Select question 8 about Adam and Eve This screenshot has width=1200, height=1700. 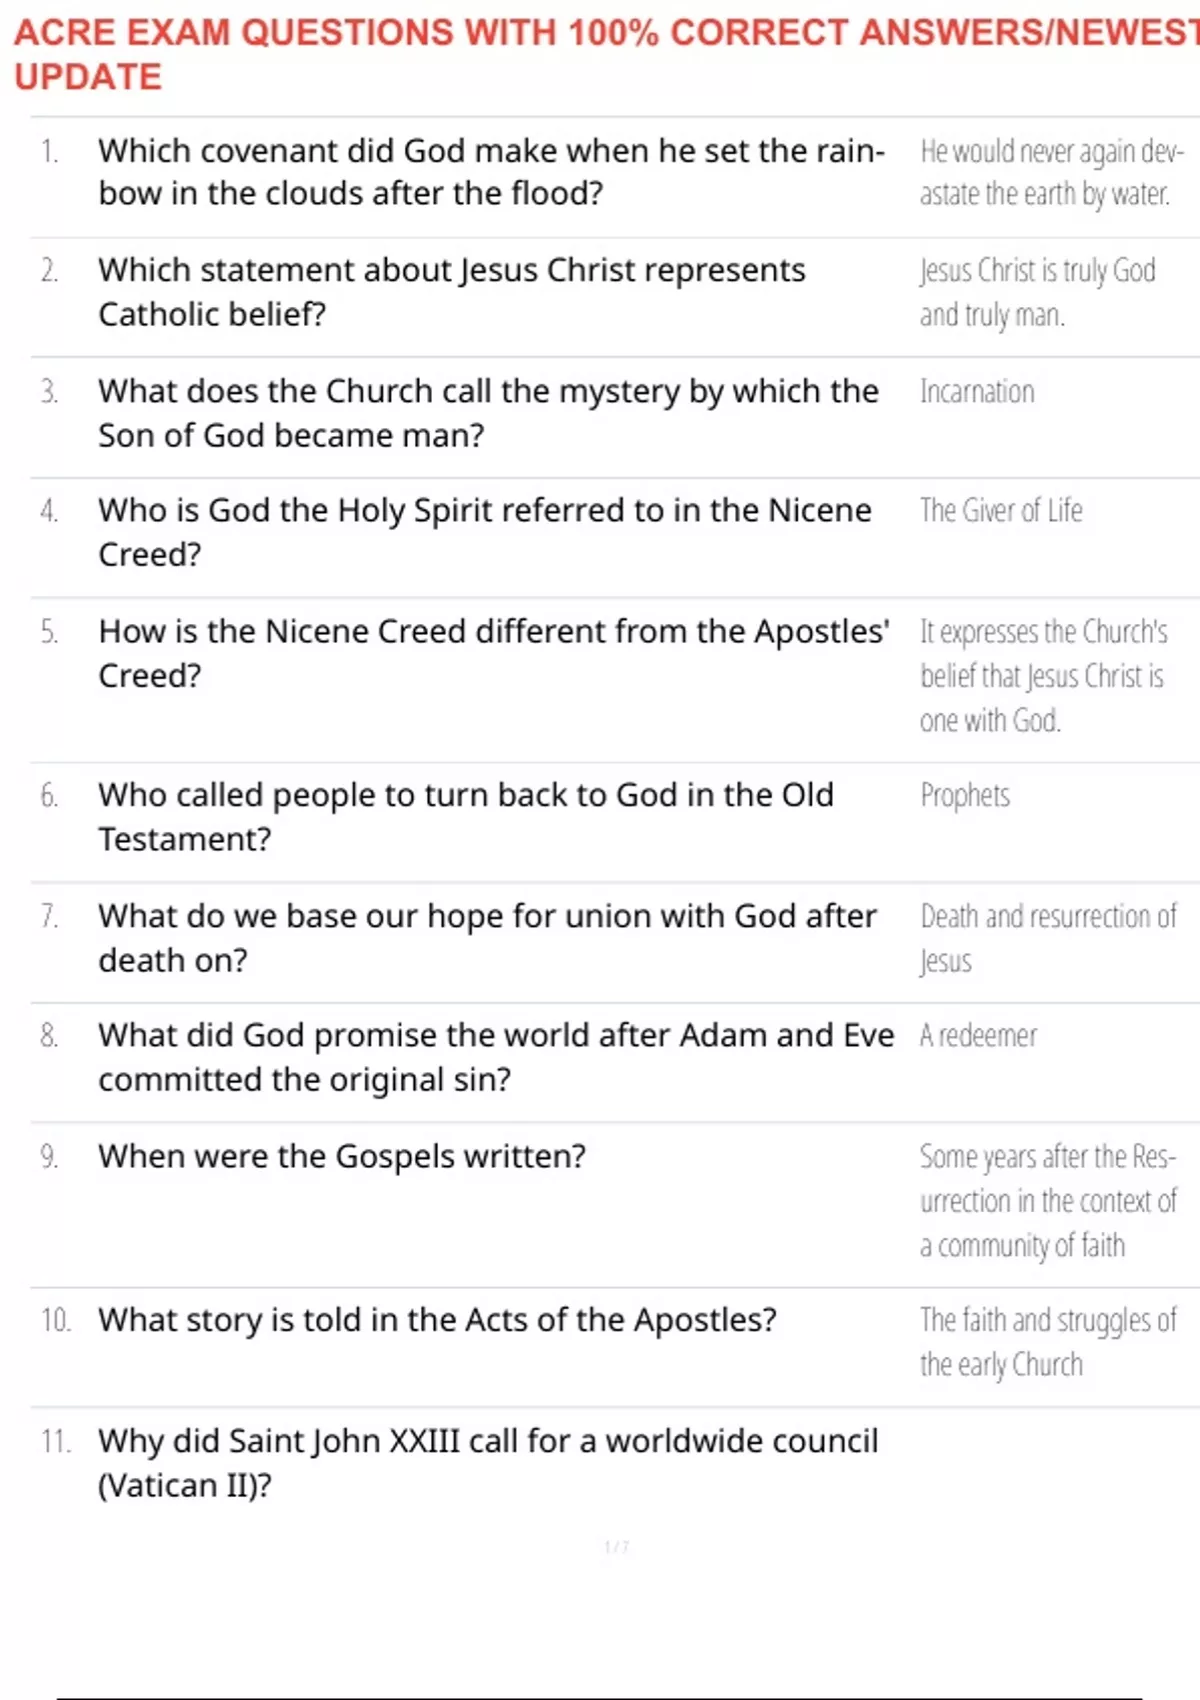click(x=496, y=1057)
